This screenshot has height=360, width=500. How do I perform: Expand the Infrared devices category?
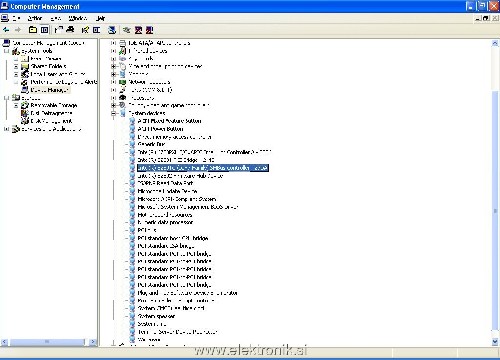(113, 51)
